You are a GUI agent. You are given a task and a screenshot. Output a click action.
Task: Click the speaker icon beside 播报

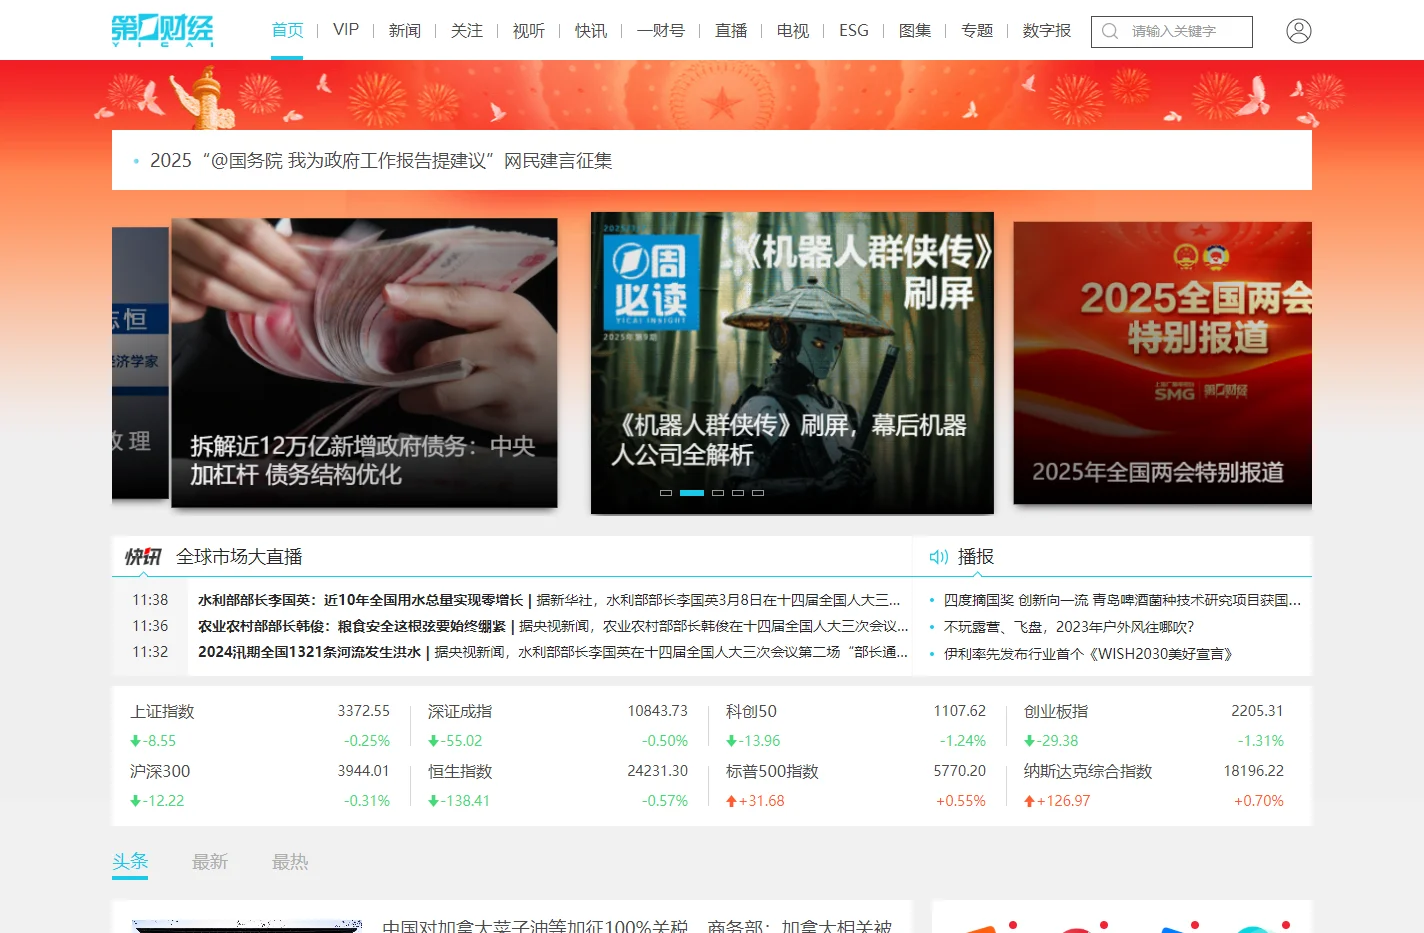click(938, 557)
